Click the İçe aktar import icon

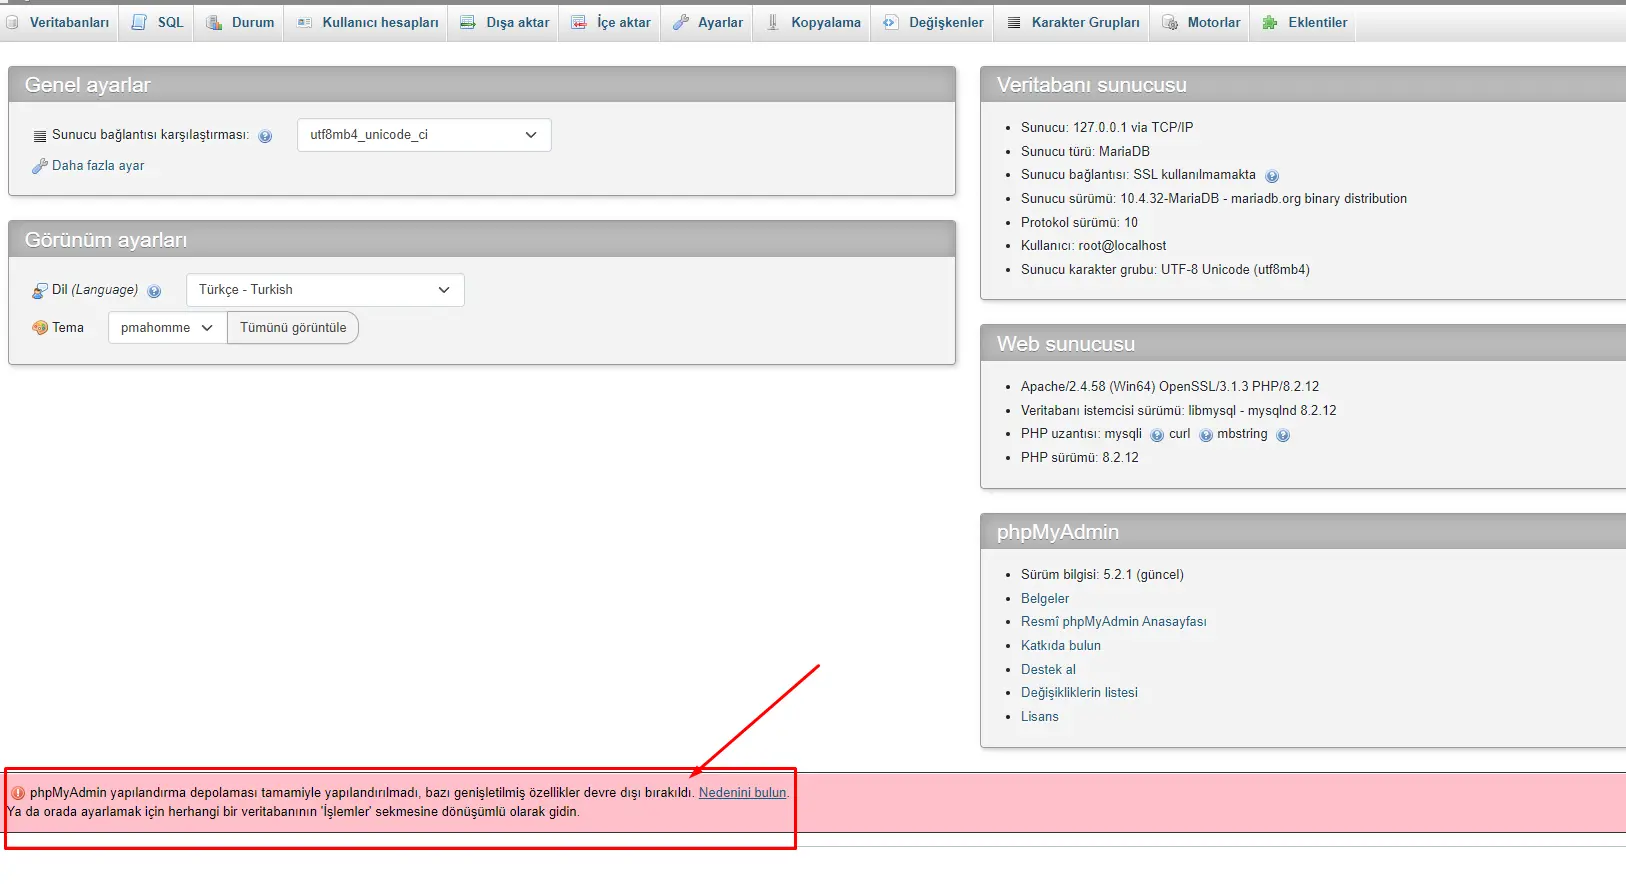579,22
